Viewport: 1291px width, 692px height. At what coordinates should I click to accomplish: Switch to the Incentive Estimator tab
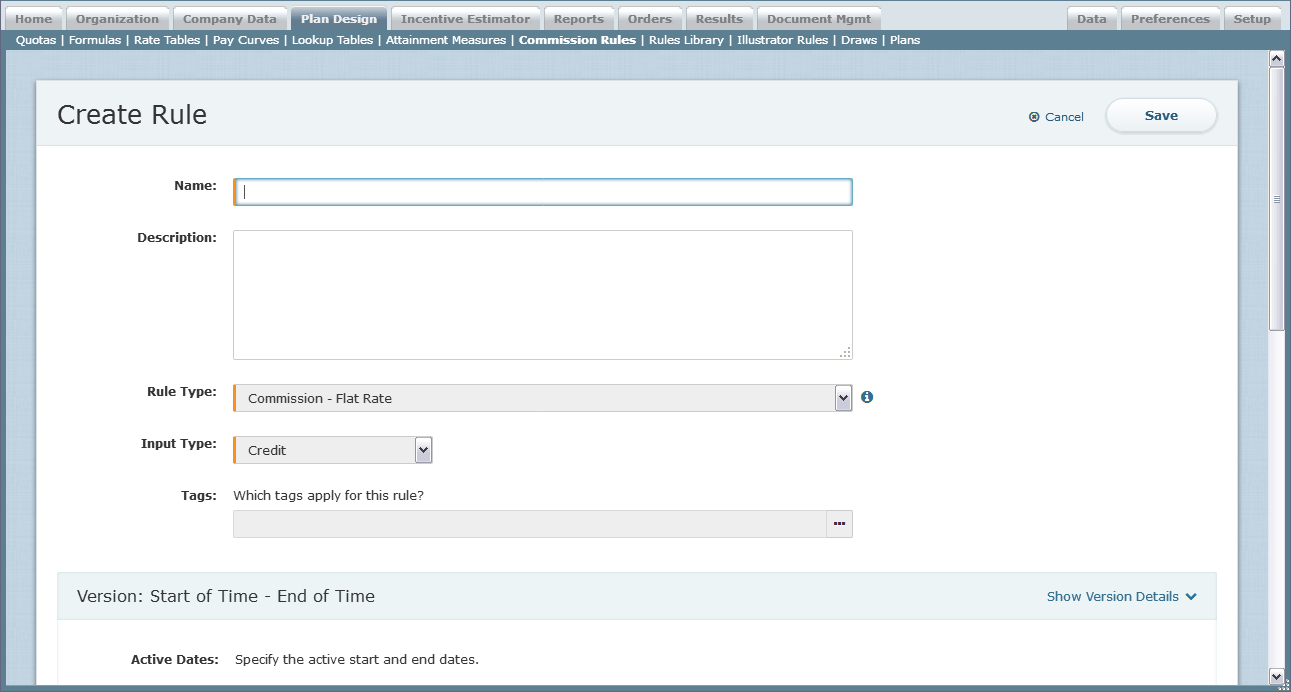[x=465, y=19]
